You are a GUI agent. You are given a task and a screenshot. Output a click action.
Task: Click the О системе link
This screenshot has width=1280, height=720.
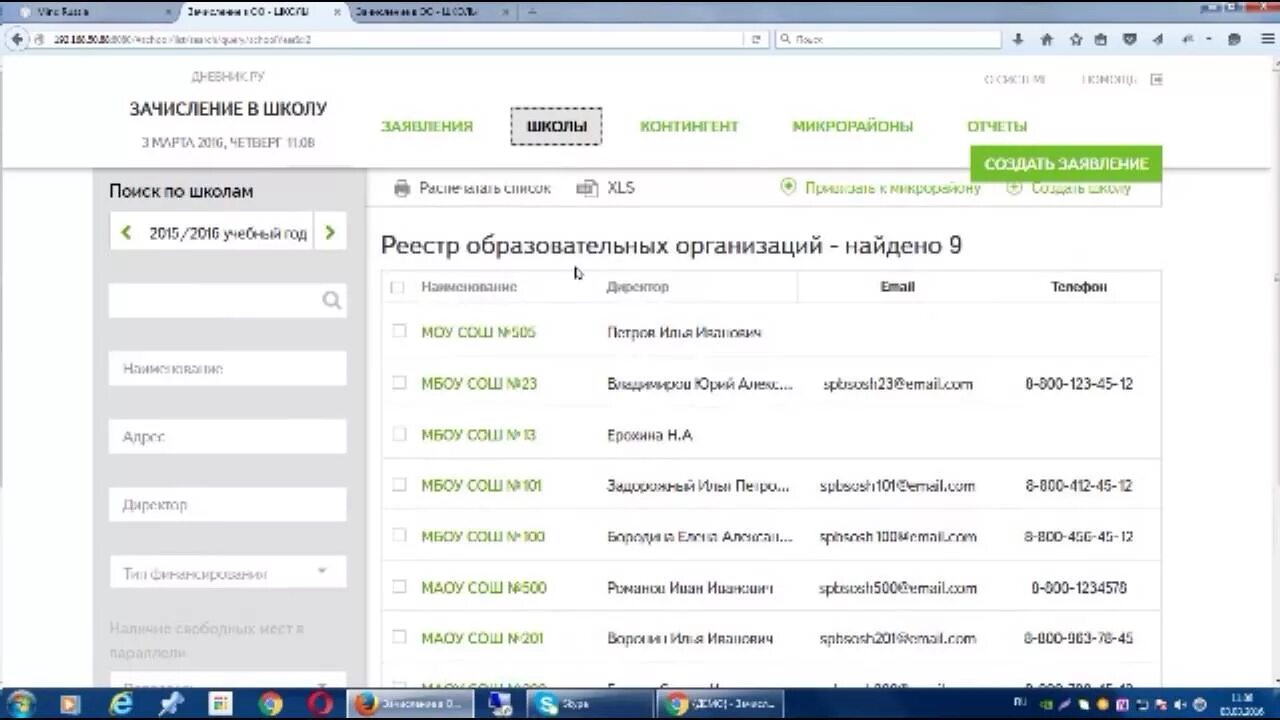click(1014, 79)
